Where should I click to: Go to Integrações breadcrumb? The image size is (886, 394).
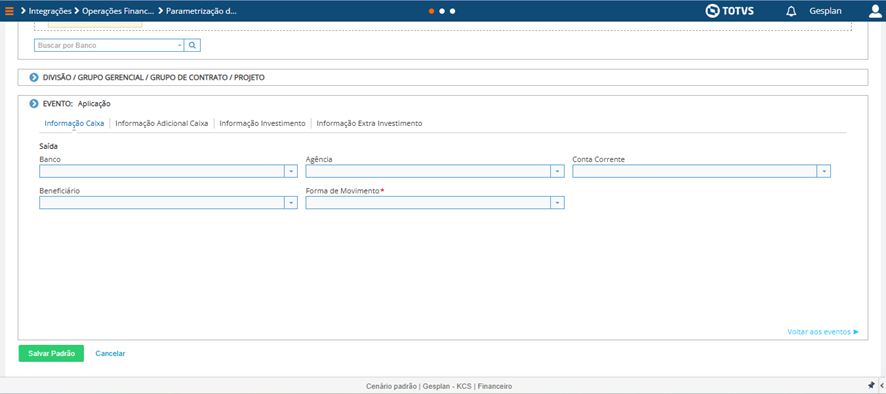pos(50,11)
